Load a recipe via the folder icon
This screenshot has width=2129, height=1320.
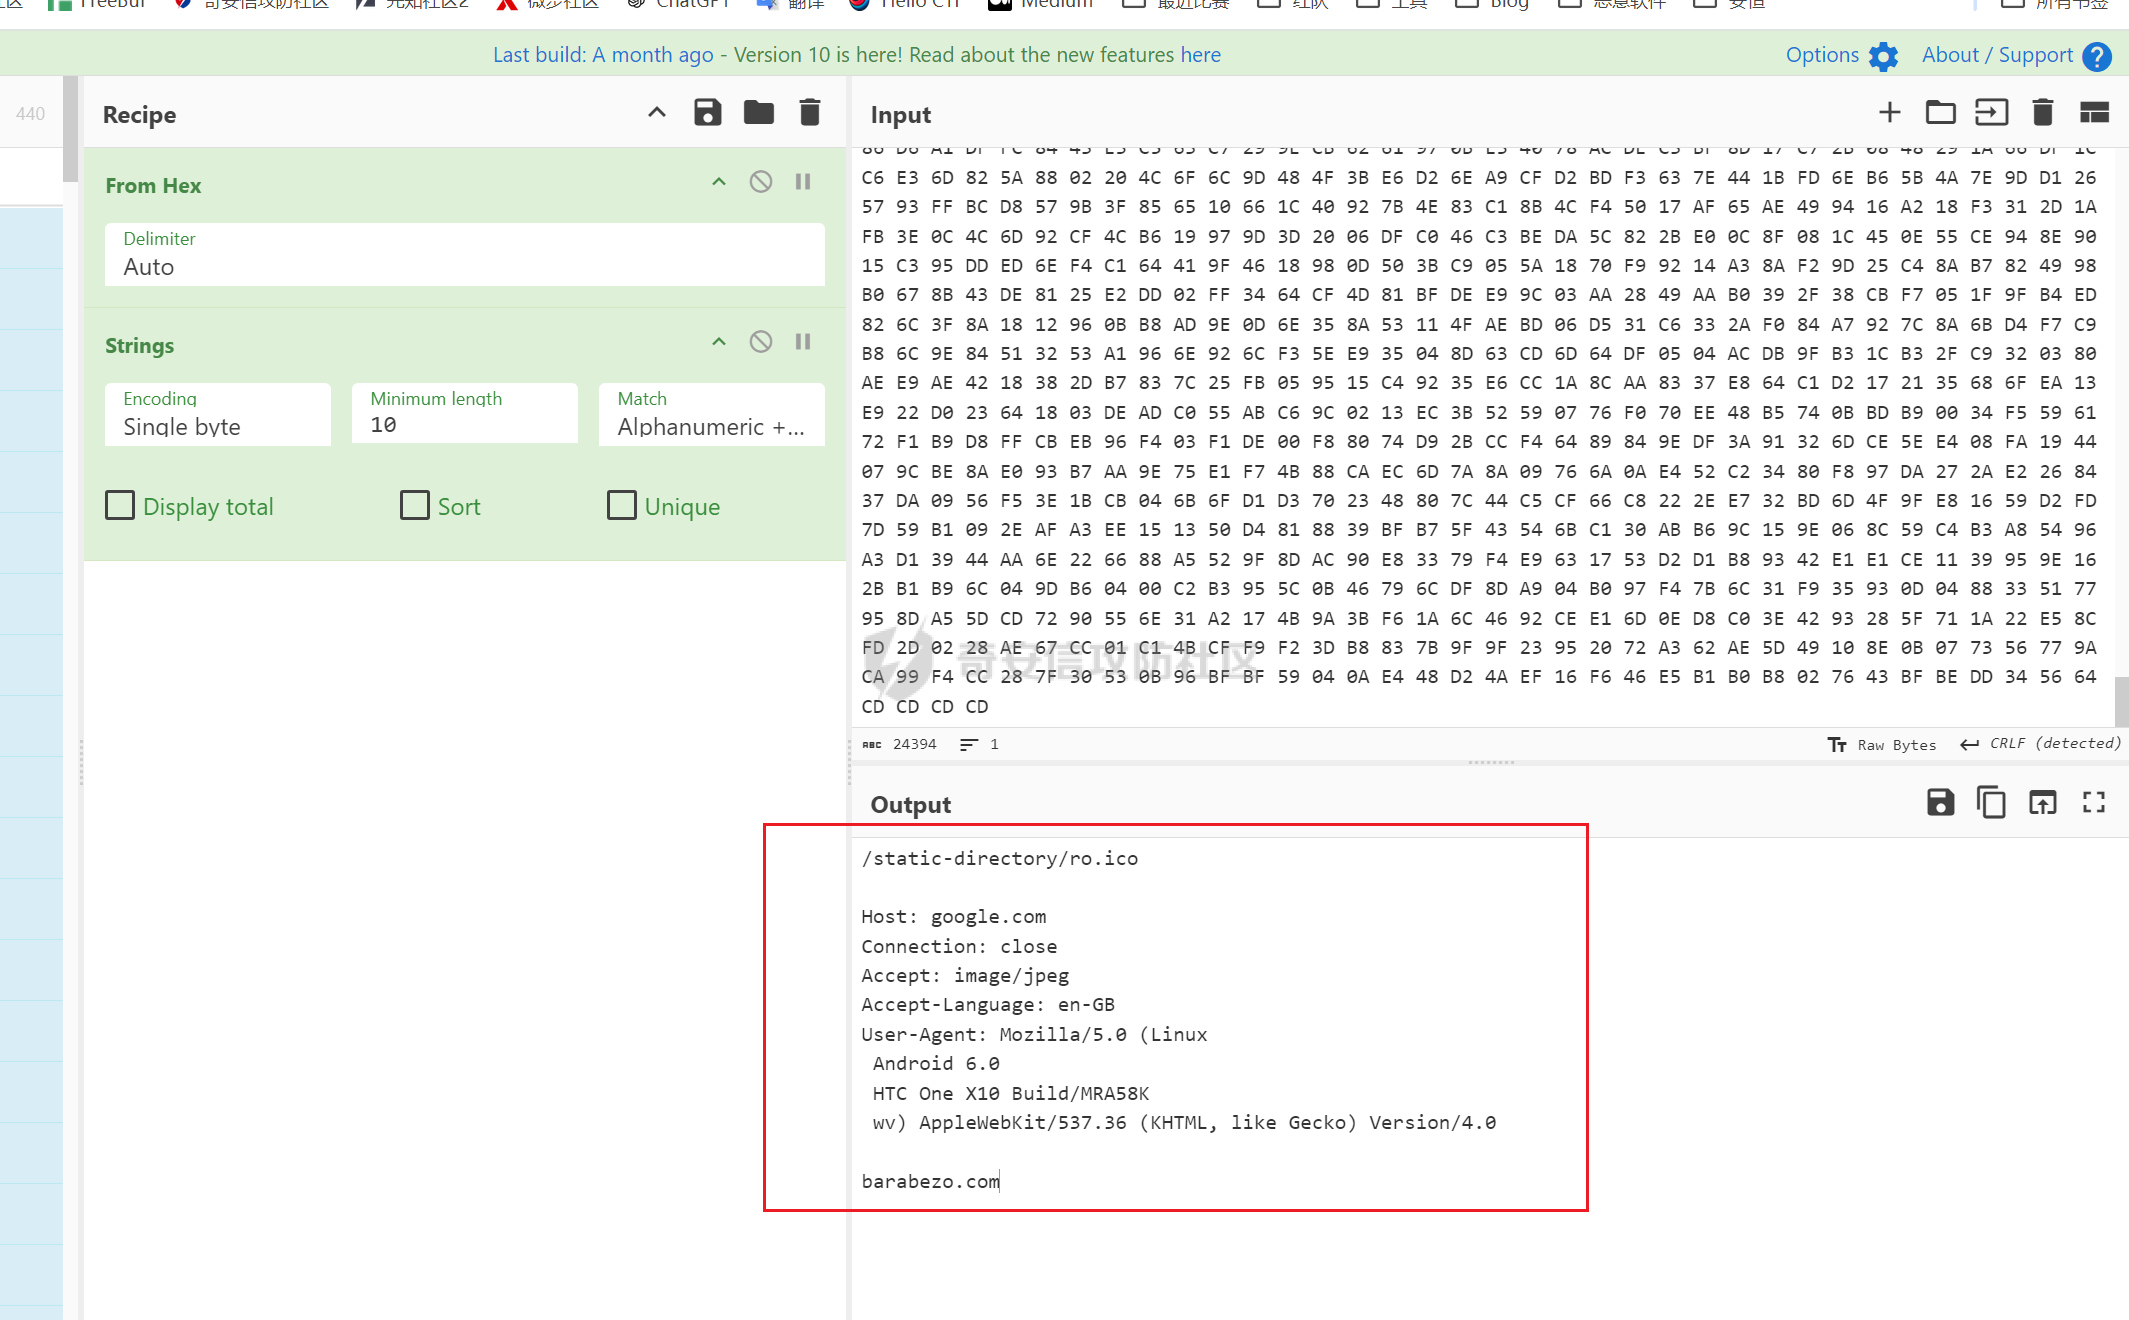click(x=758, y=113)
